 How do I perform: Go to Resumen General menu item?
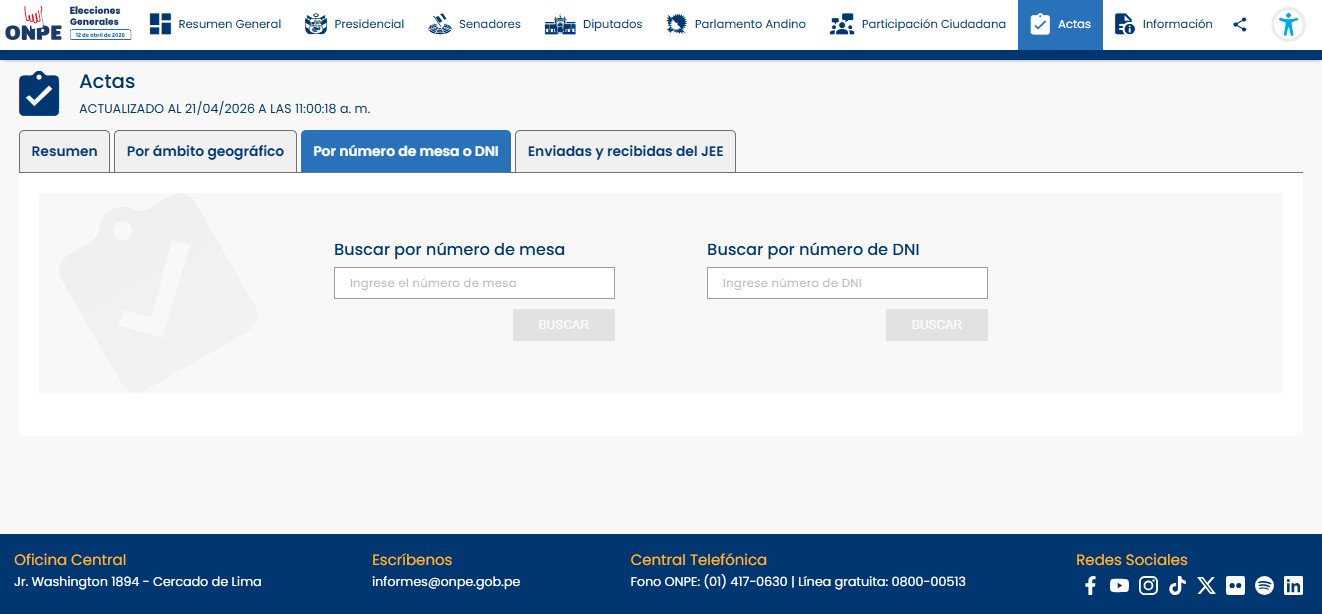215,25
